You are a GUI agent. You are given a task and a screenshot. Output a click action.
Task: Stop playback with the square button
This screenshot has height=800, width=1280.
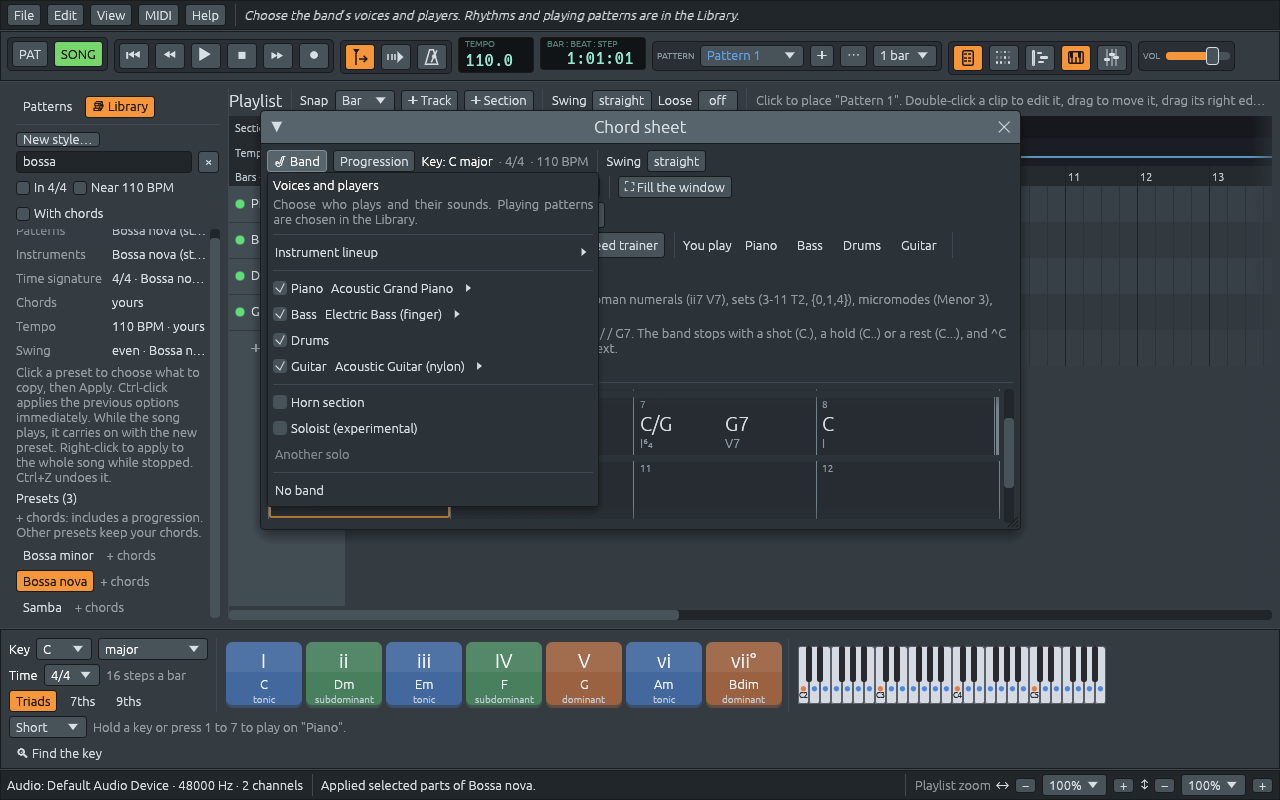point(241,55)
